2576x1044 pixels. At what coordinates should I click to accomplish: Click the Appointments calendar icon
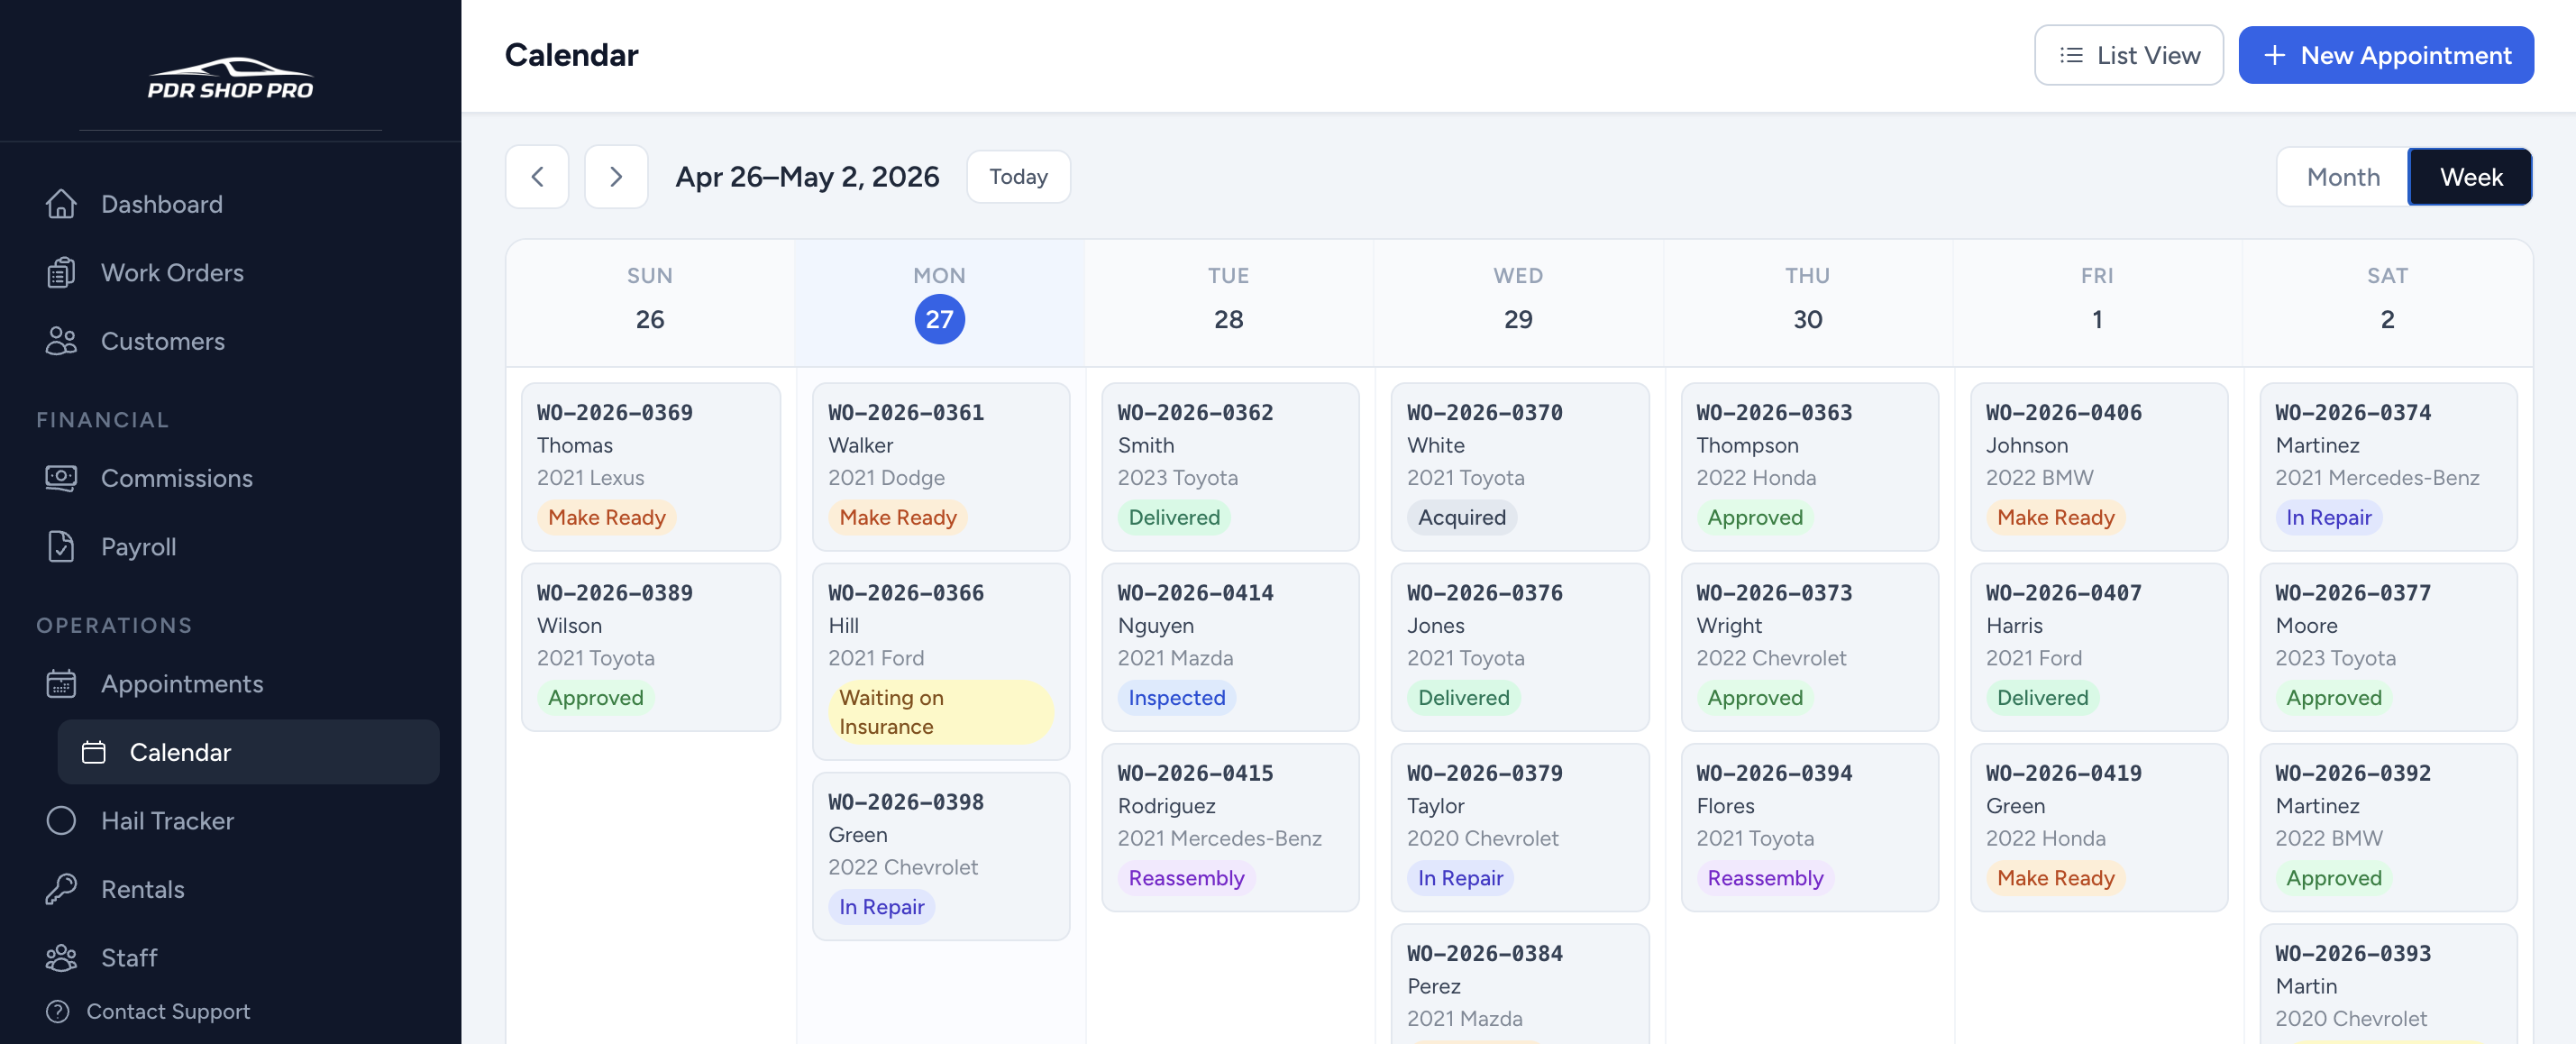[61, 684]
